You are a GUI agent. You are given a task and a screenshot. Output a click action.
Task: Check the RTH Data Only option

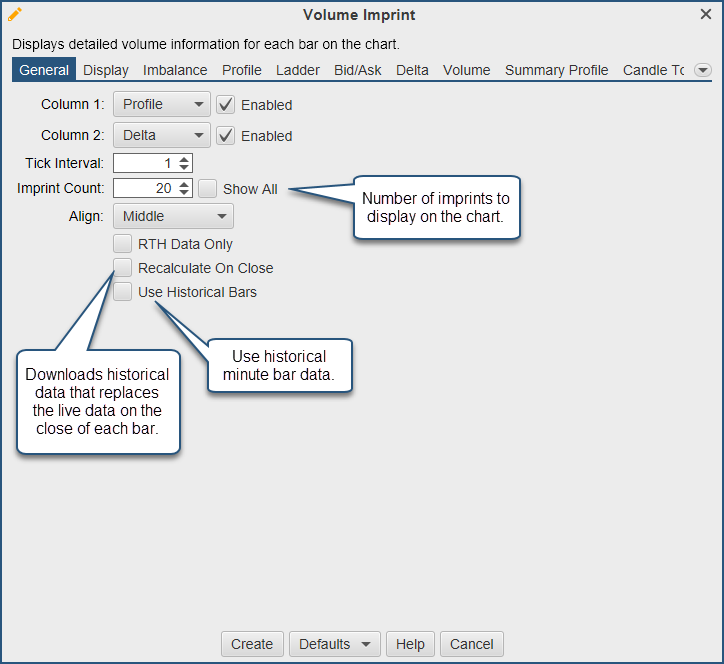(x=123, y=243)
